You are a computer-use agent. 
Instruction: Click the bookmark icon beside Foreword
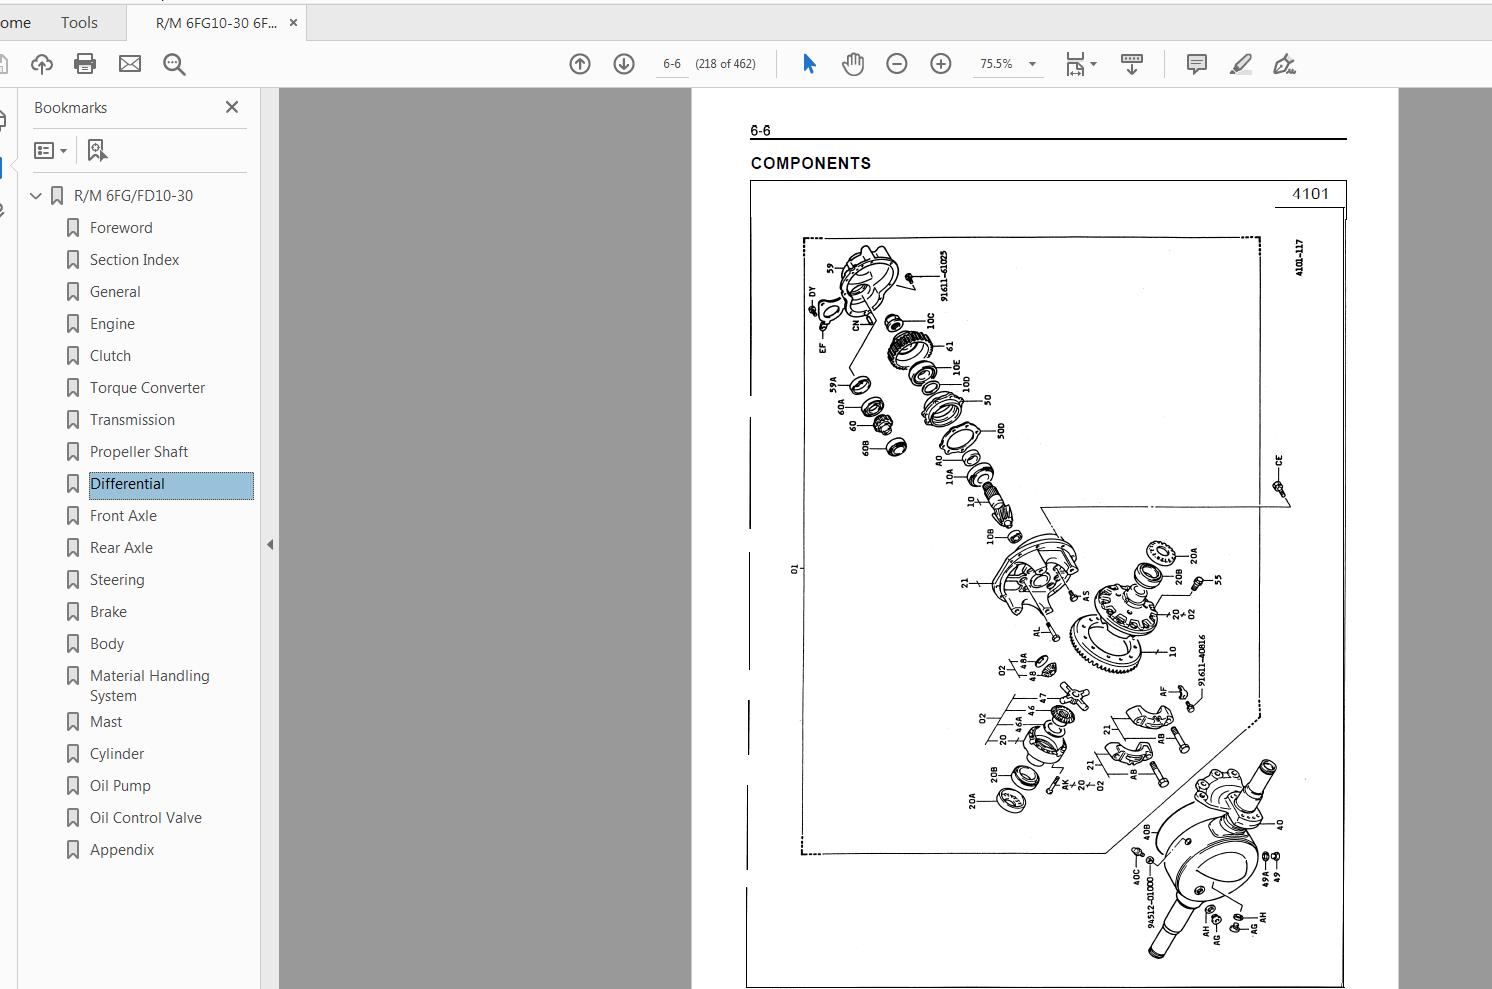point(73,228)
